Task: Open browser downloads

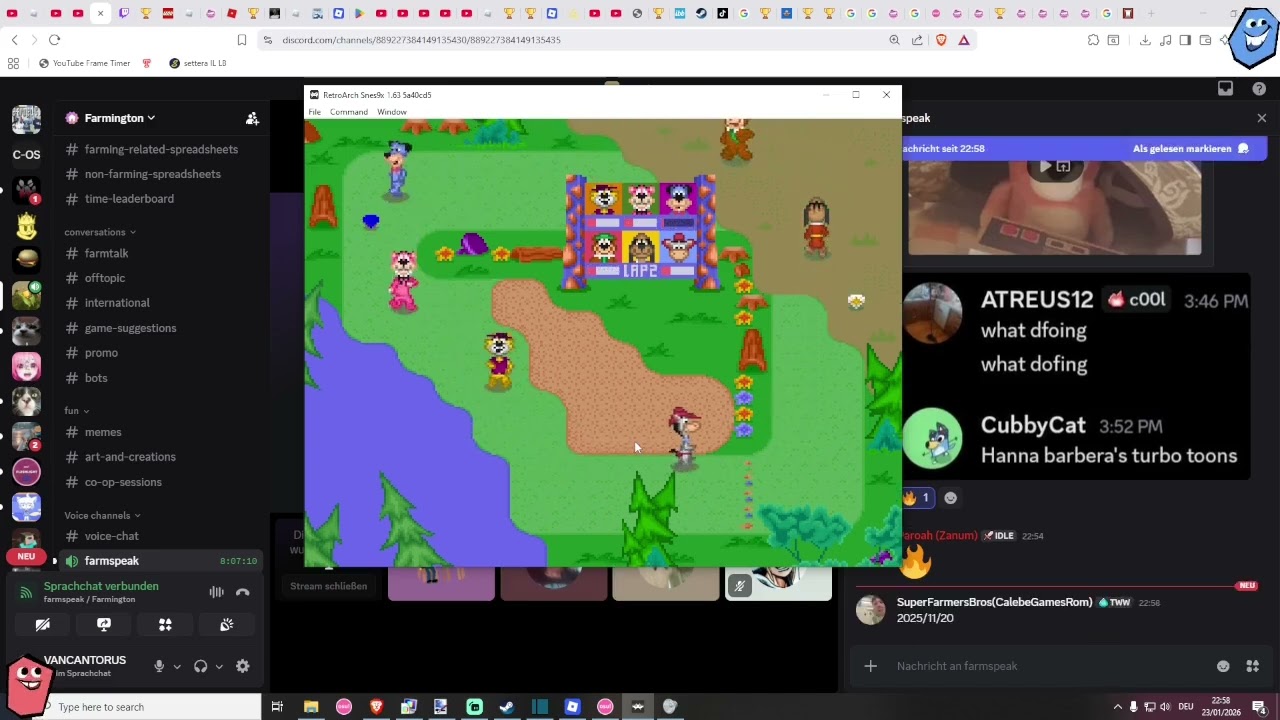Action: (1145, 40)
